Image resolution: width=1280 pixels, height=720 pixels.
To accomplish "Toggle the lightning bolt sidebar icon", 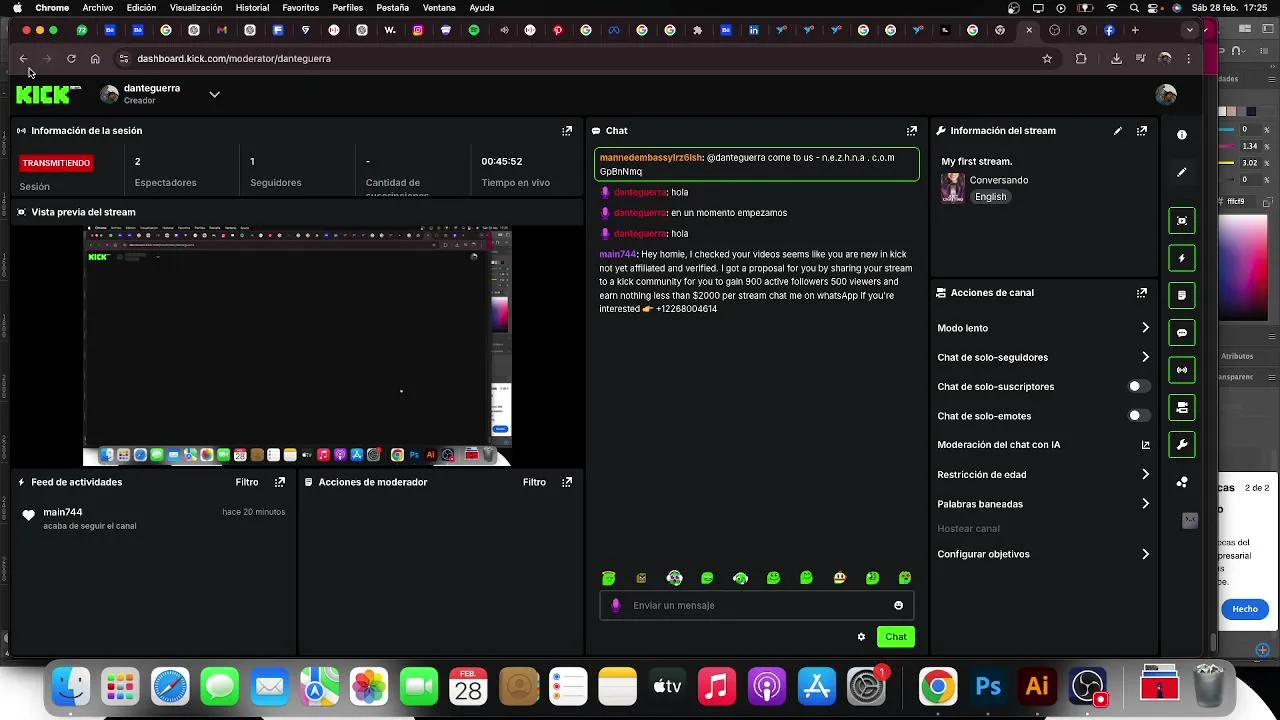I will 1182,258.
